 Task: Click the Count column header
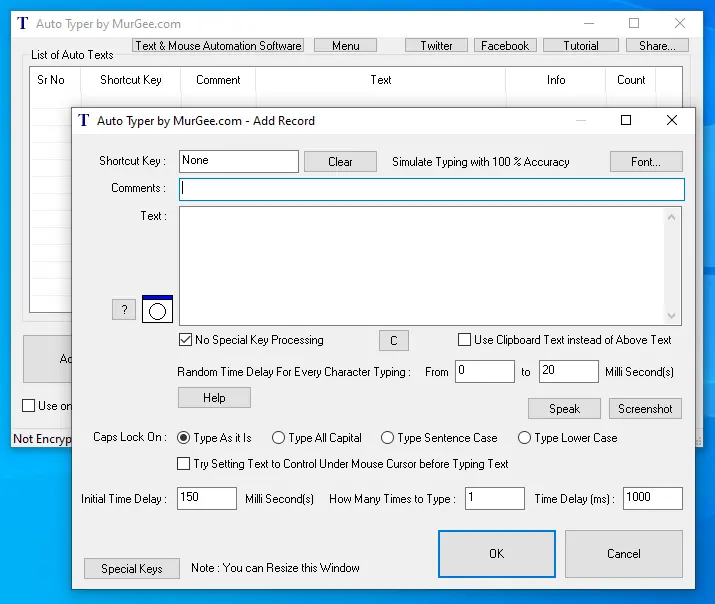coord(631,80)
